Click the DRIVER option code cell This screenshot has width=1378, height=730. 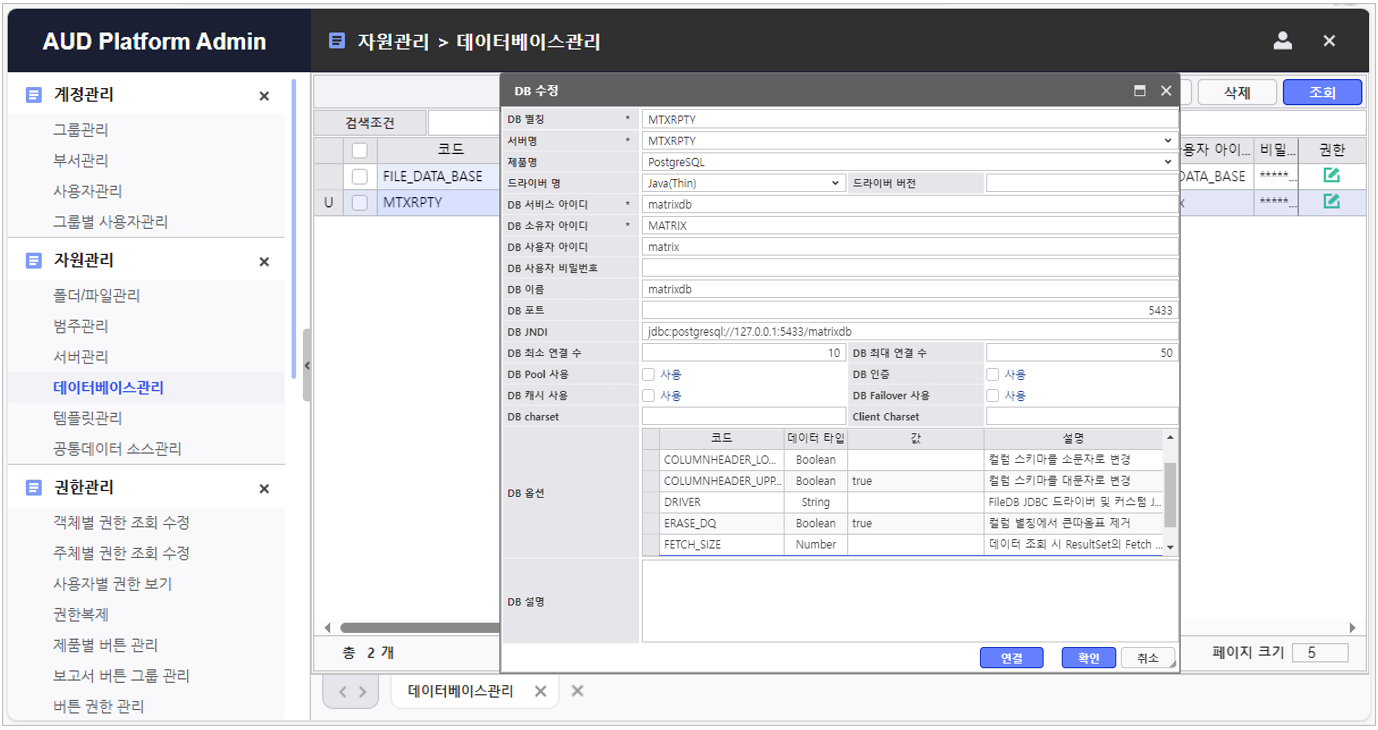[x=721, y=502]
